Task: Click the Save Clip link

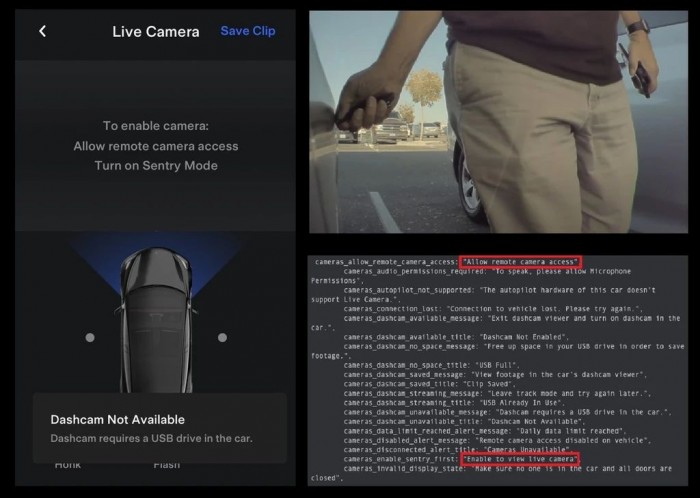Action: point(248,31)
